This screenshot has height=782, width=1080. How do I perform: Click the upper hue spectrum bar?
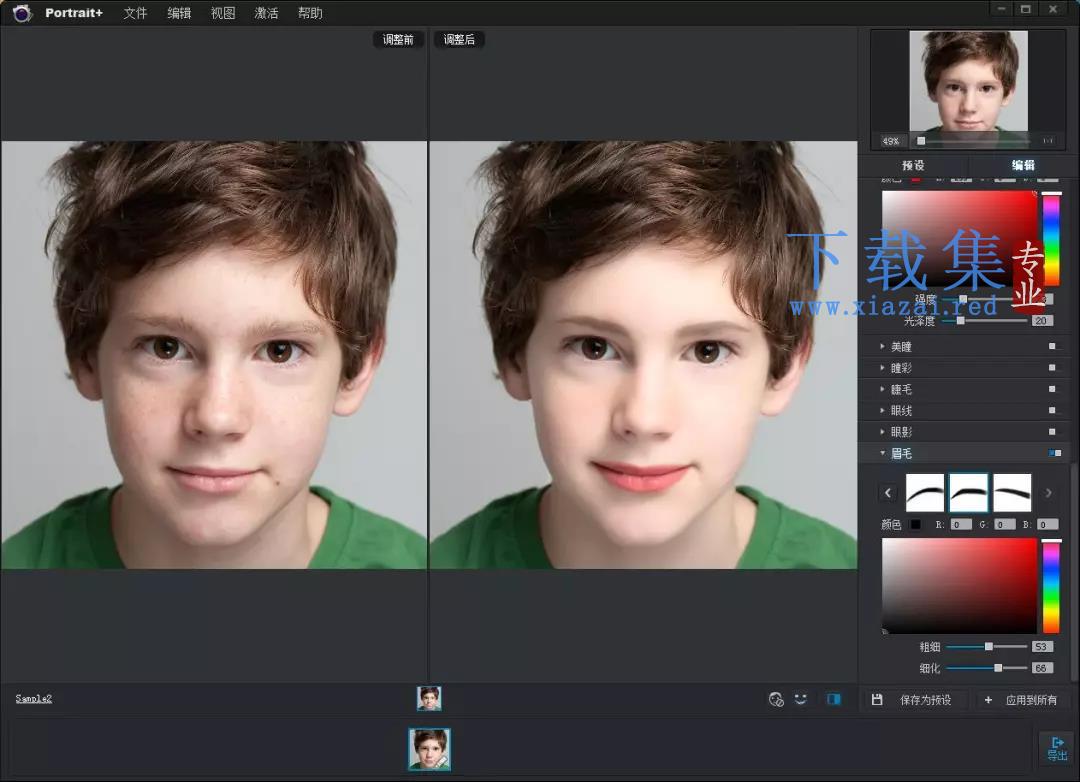[1051, 239]
